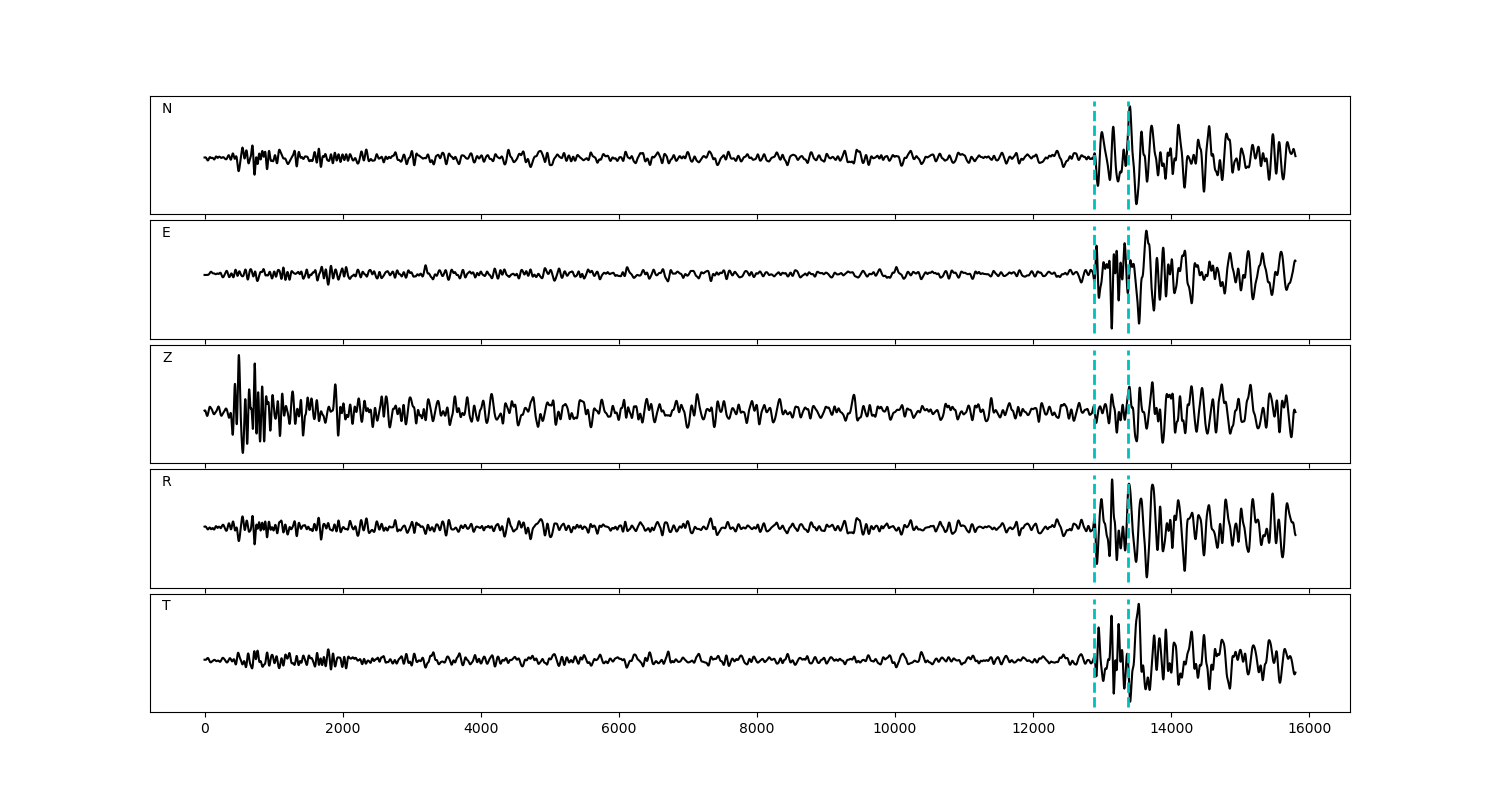Click the E channel label
Screen dimensions: 1500x800
pos(166,233)
